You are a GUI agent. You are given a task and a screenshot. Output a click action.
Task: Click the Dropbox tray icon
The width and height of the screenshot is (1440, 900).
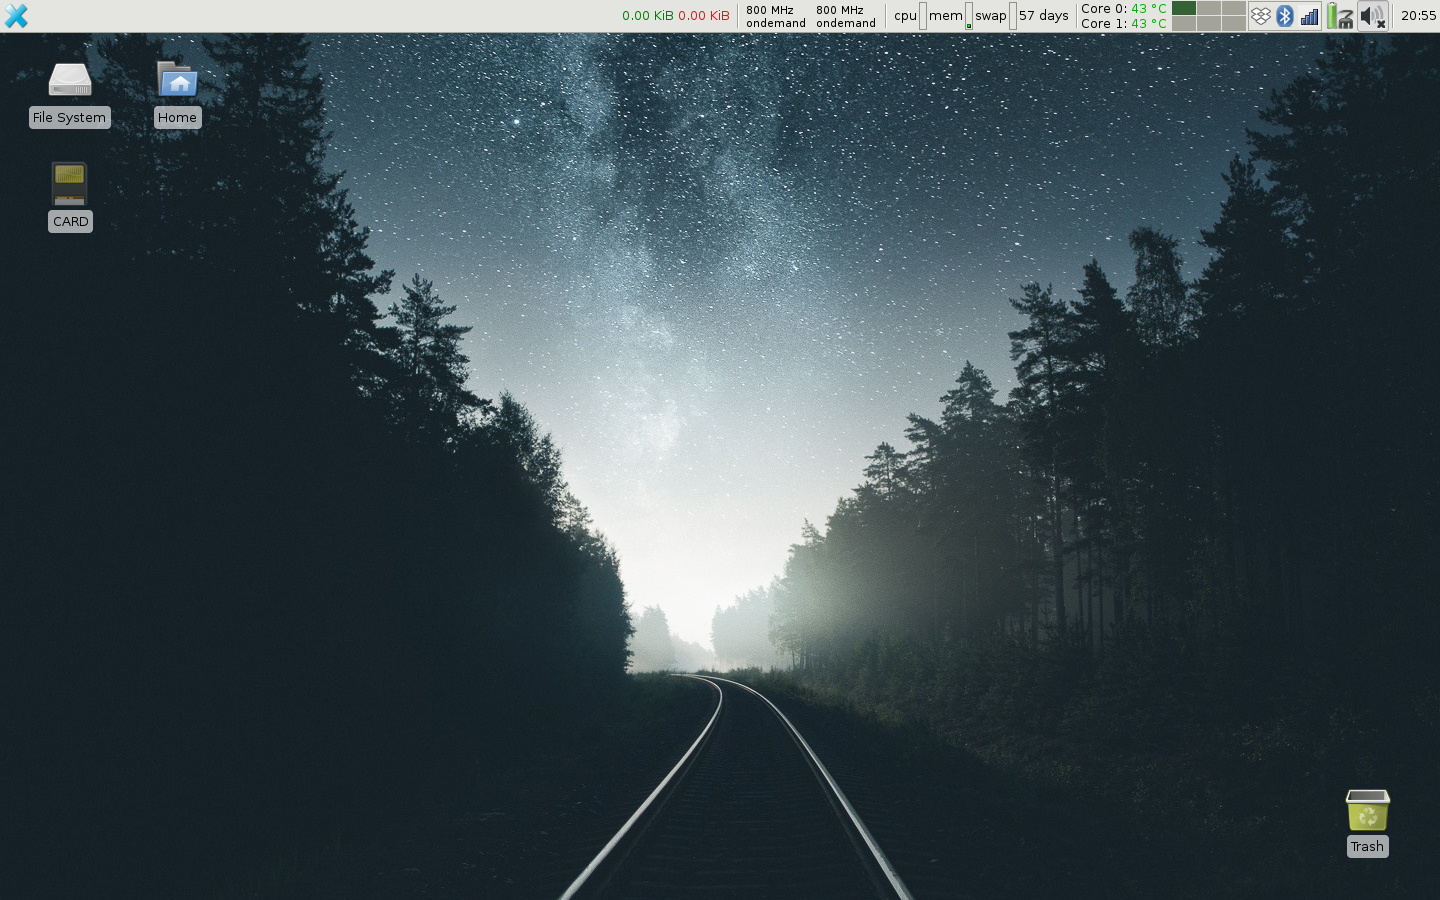tap(1260, 16)
